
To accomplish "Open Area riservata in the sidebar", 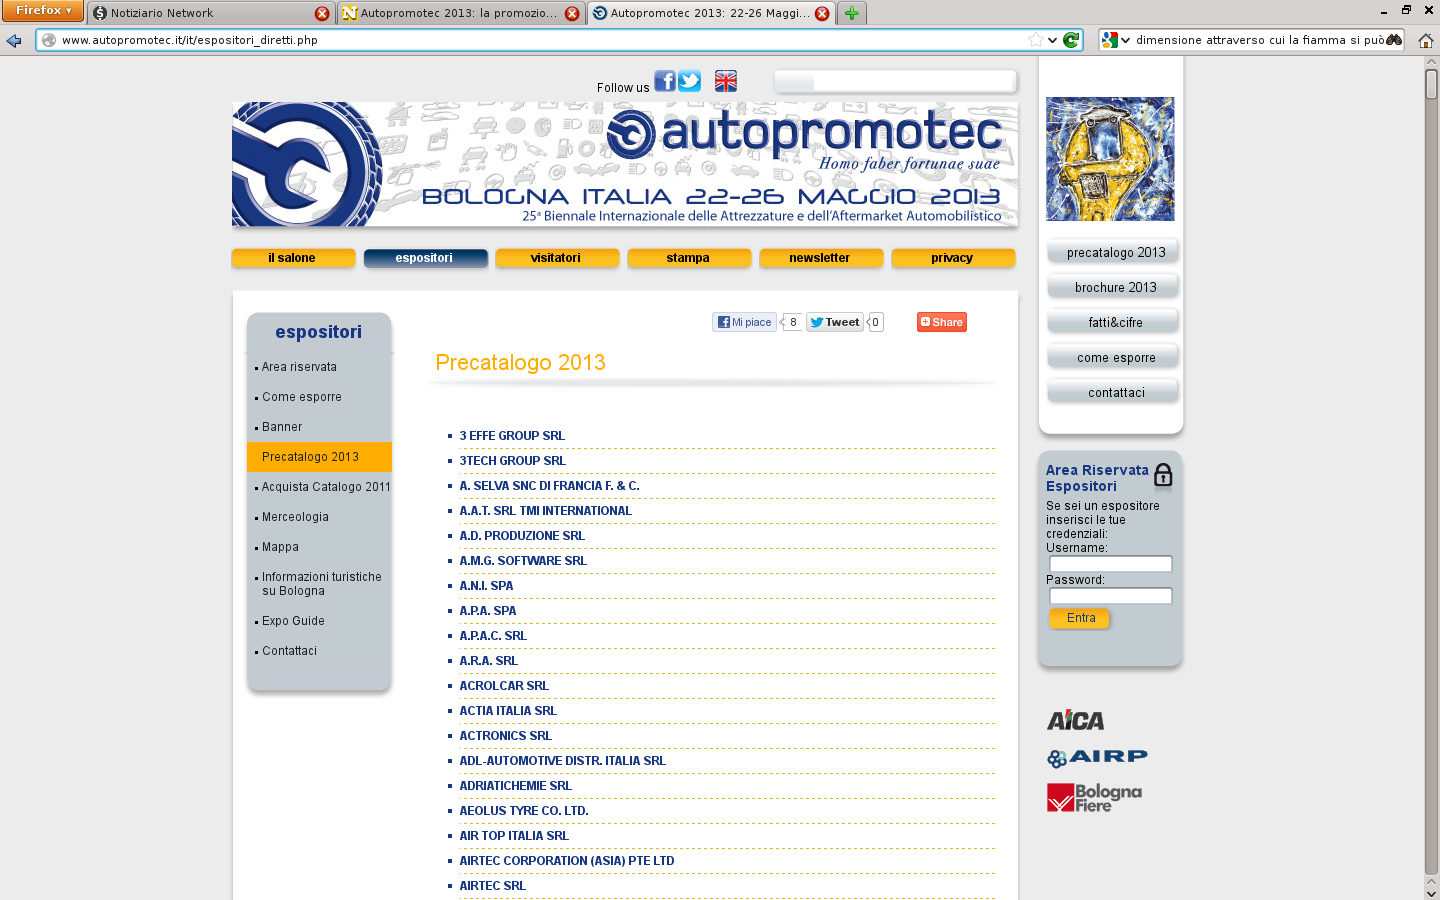I will pos(299,367).
